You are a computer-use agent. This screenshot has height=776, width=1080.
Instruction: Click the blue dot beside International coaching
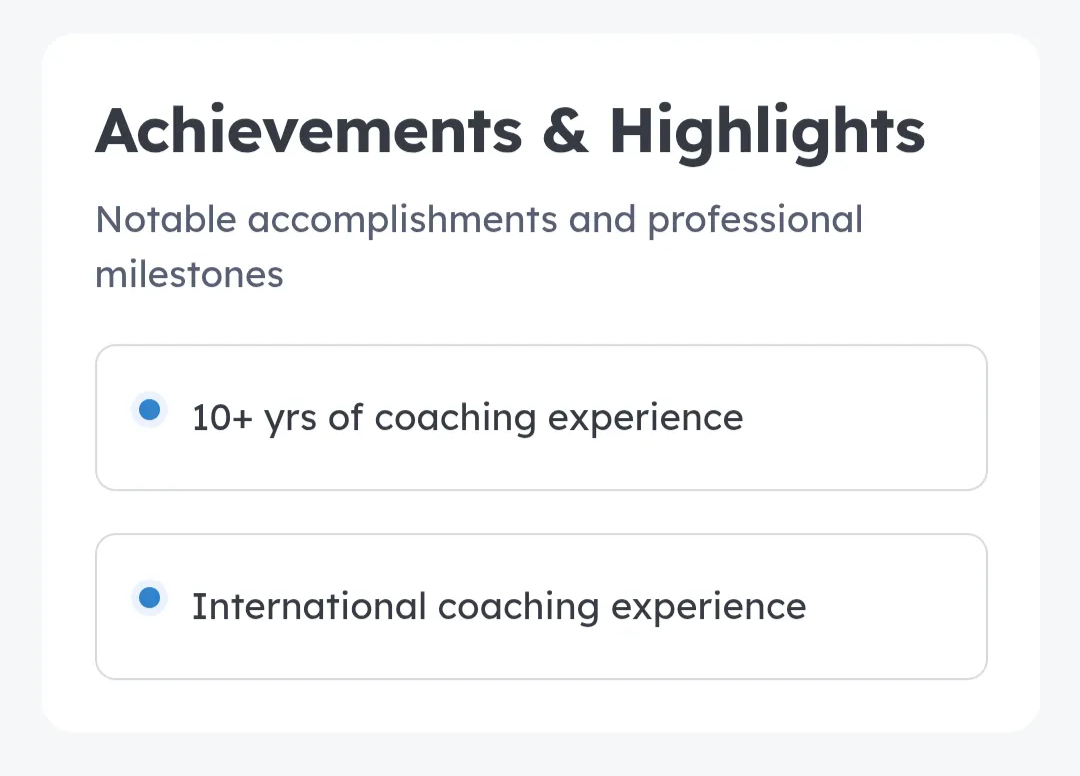coord(149,598)
